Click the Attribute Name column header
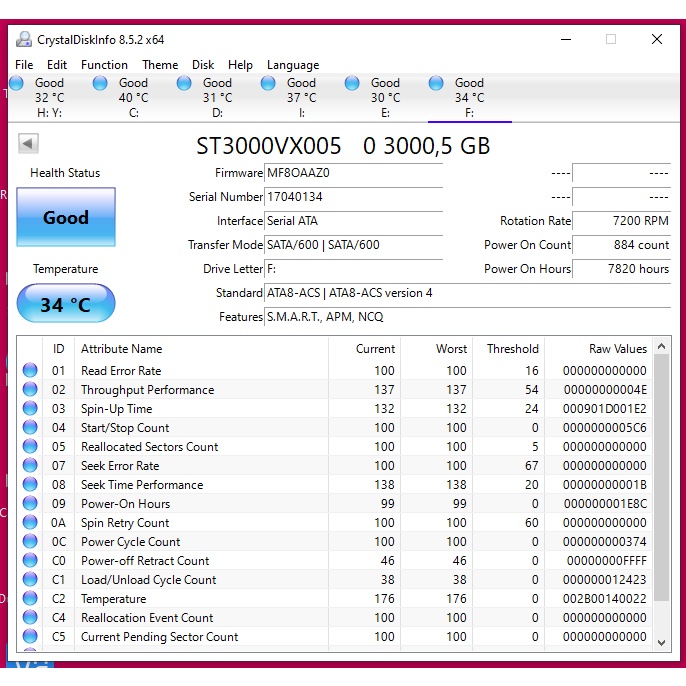This screenshot has height=686, width=686. 201,349
